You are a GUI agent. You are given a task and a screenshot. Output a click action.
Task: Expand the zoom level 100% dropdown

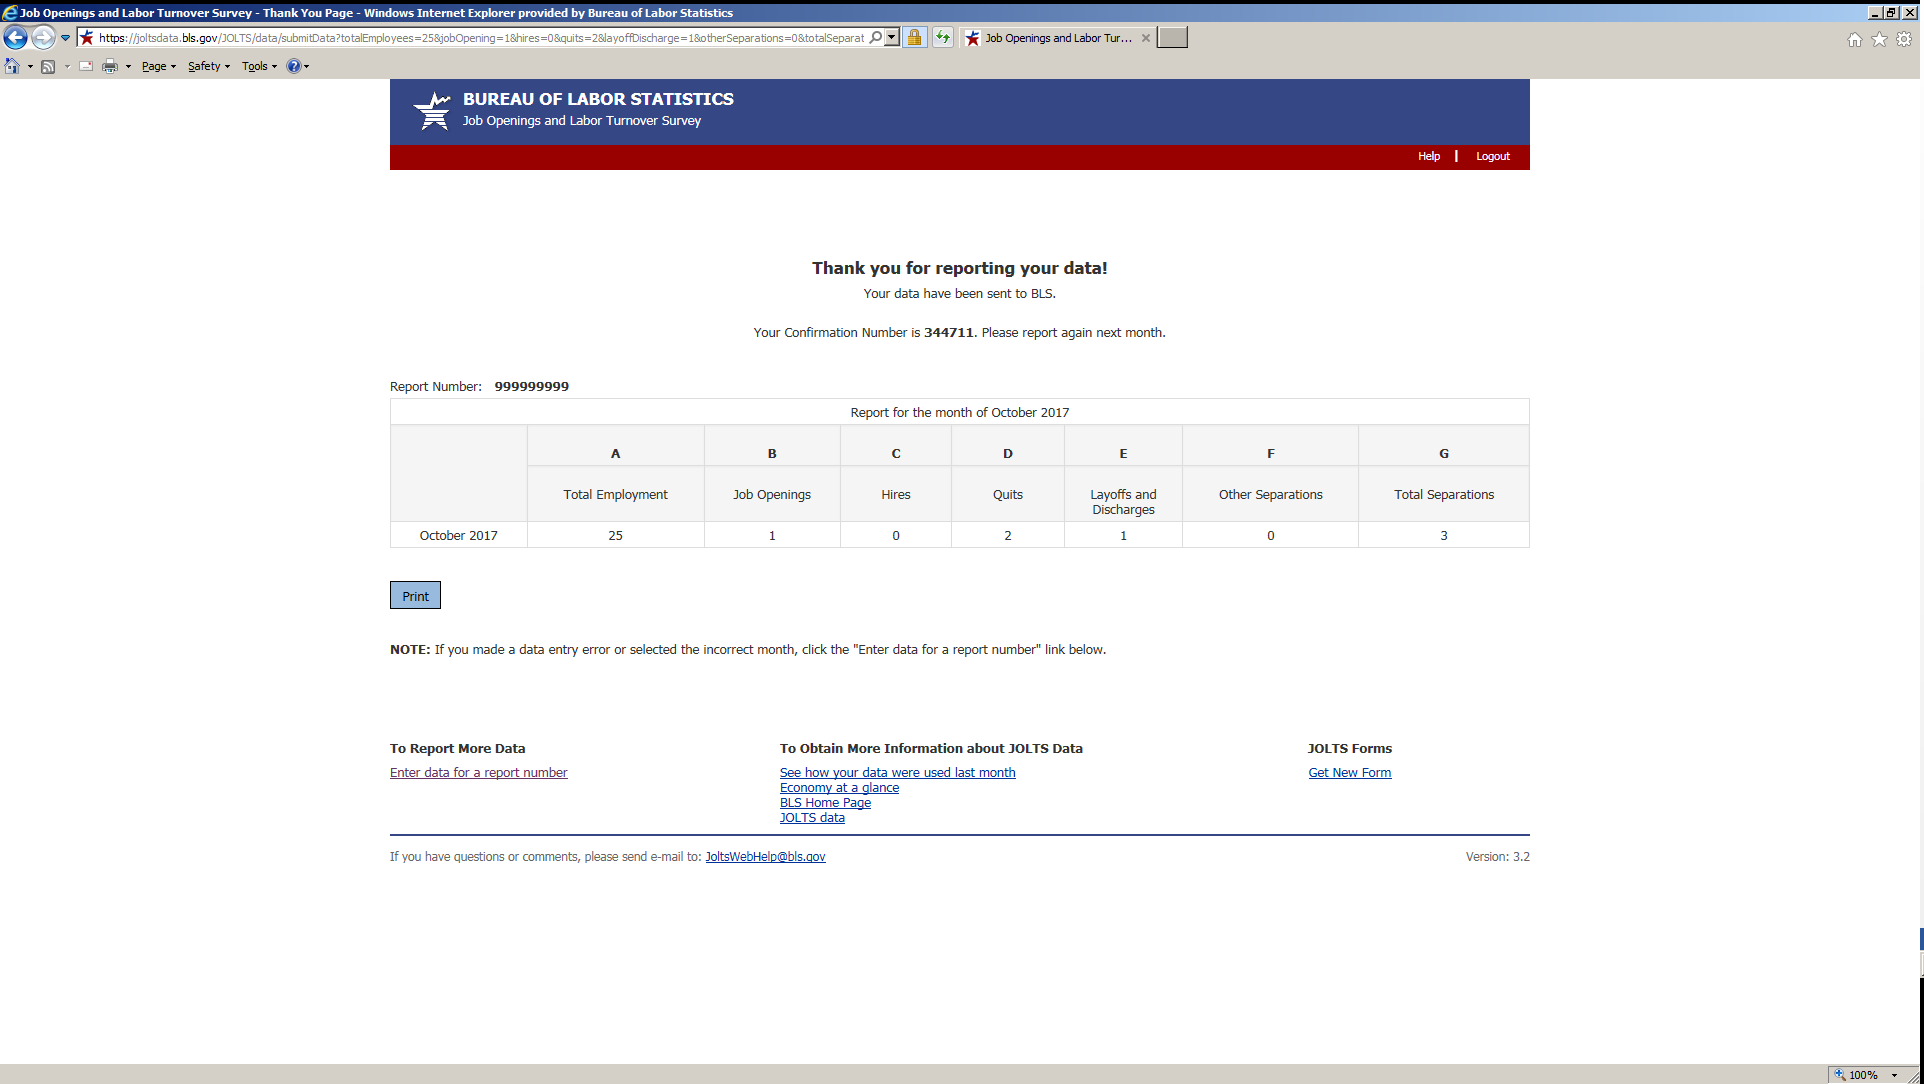tap(1894, 1075)
